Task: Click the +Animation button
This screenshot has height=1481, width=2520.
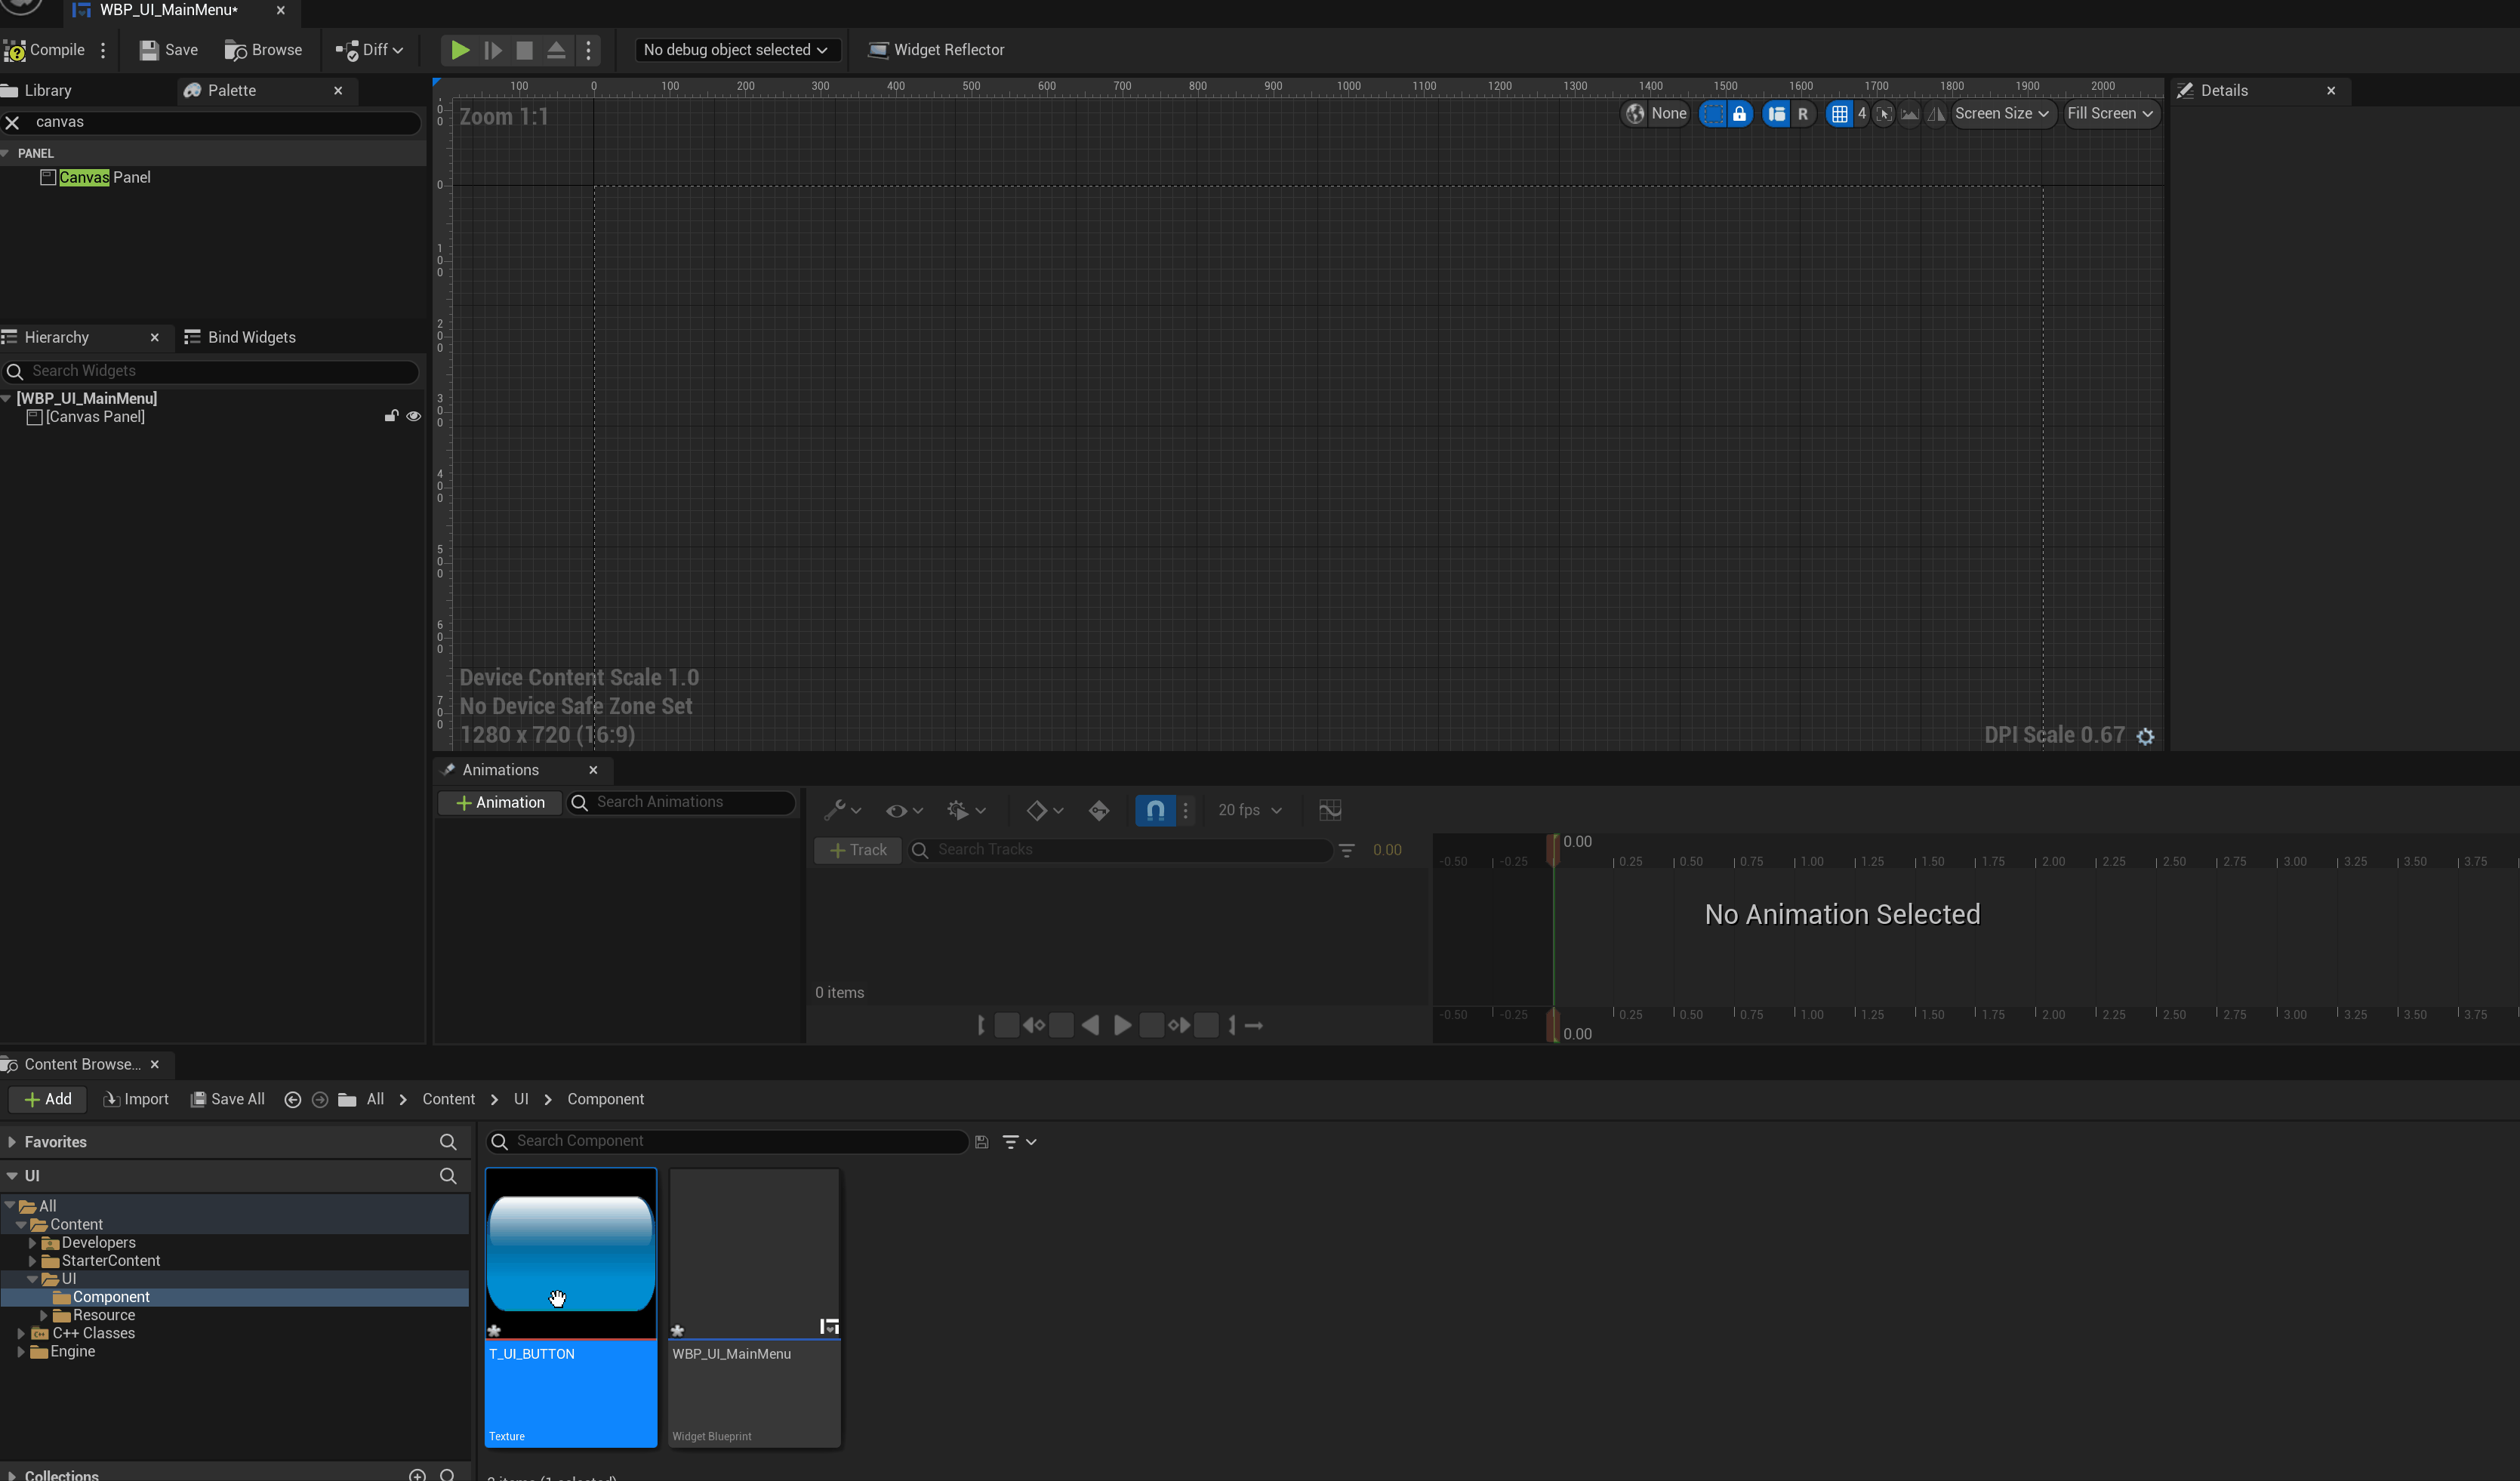Action: pyautogui.click(x=500, y=803)
